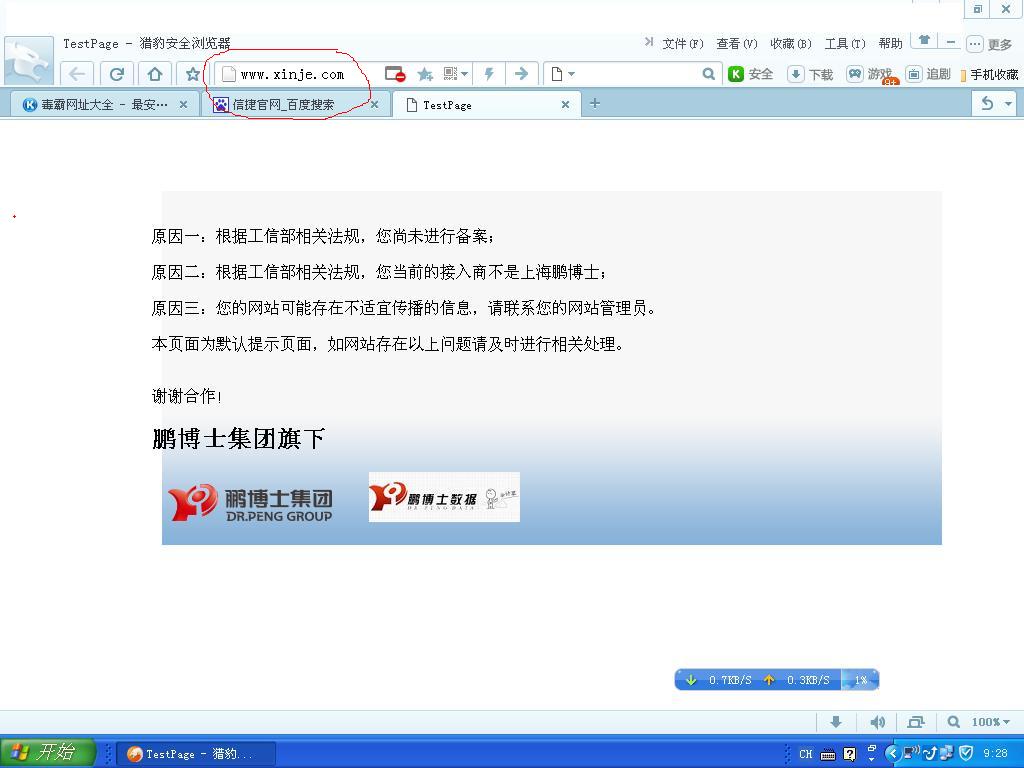The width and height of the screenshot is (1024, 768).
Task: Toggle the window popup icon in status bar
Action: tap(915, 722)
